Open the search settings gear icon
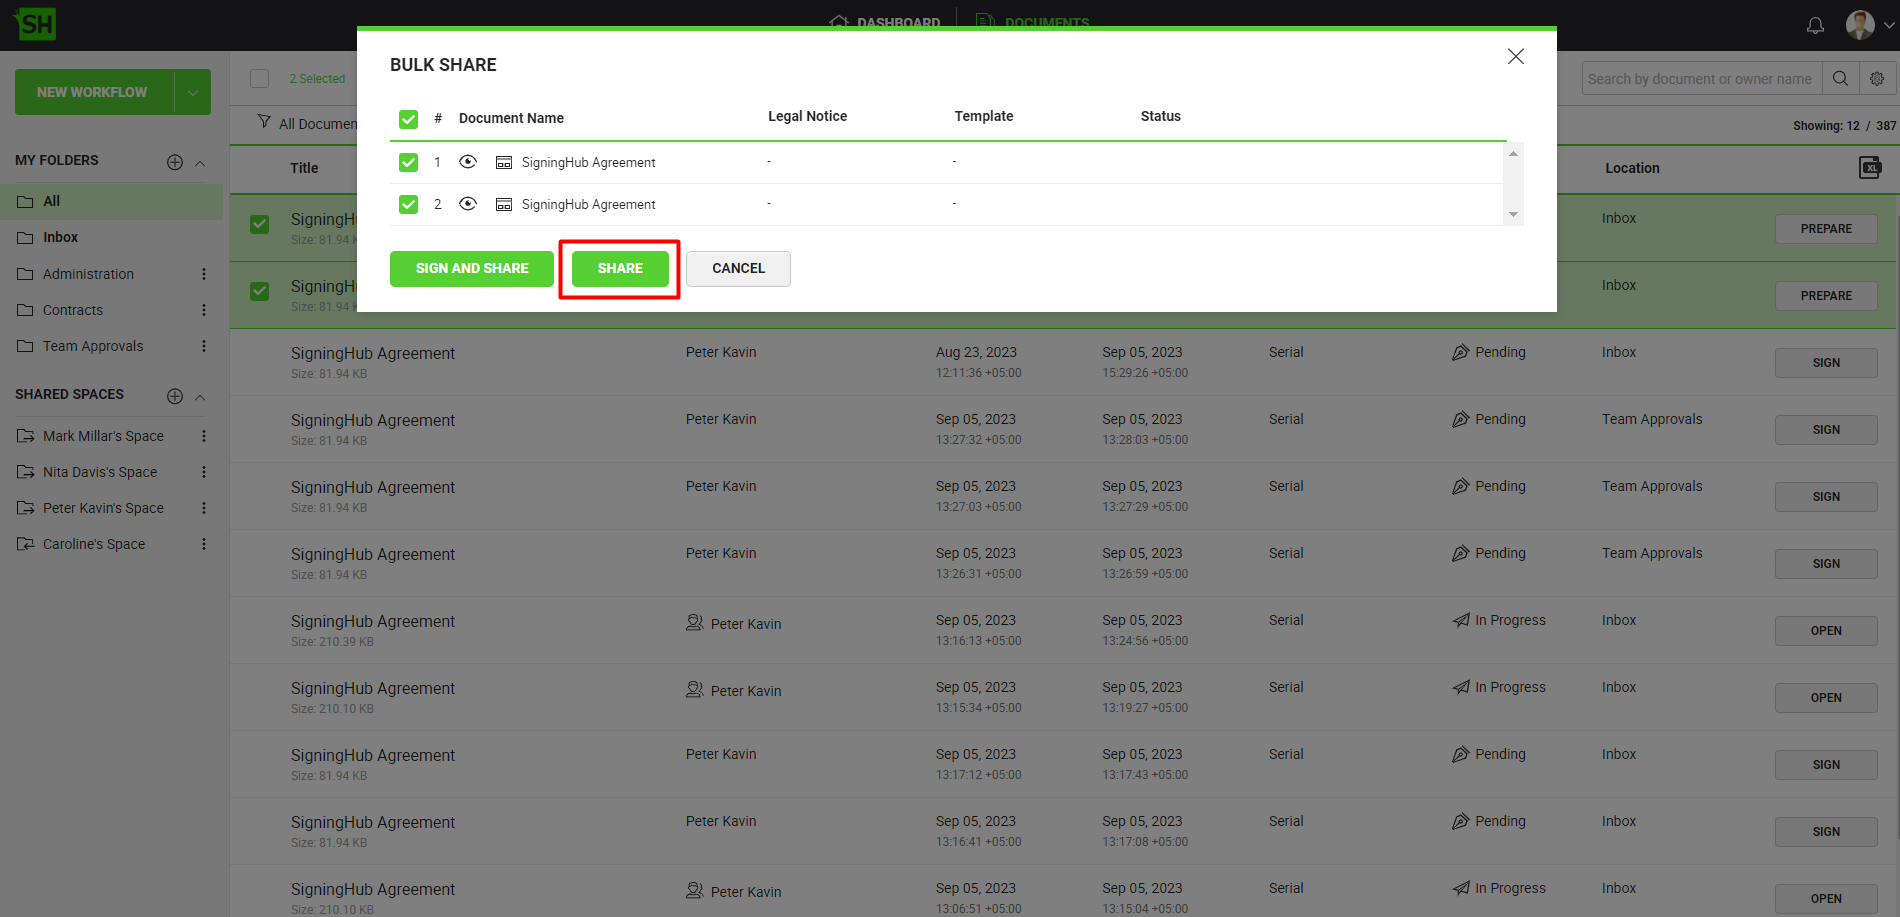 point(1877,78)
